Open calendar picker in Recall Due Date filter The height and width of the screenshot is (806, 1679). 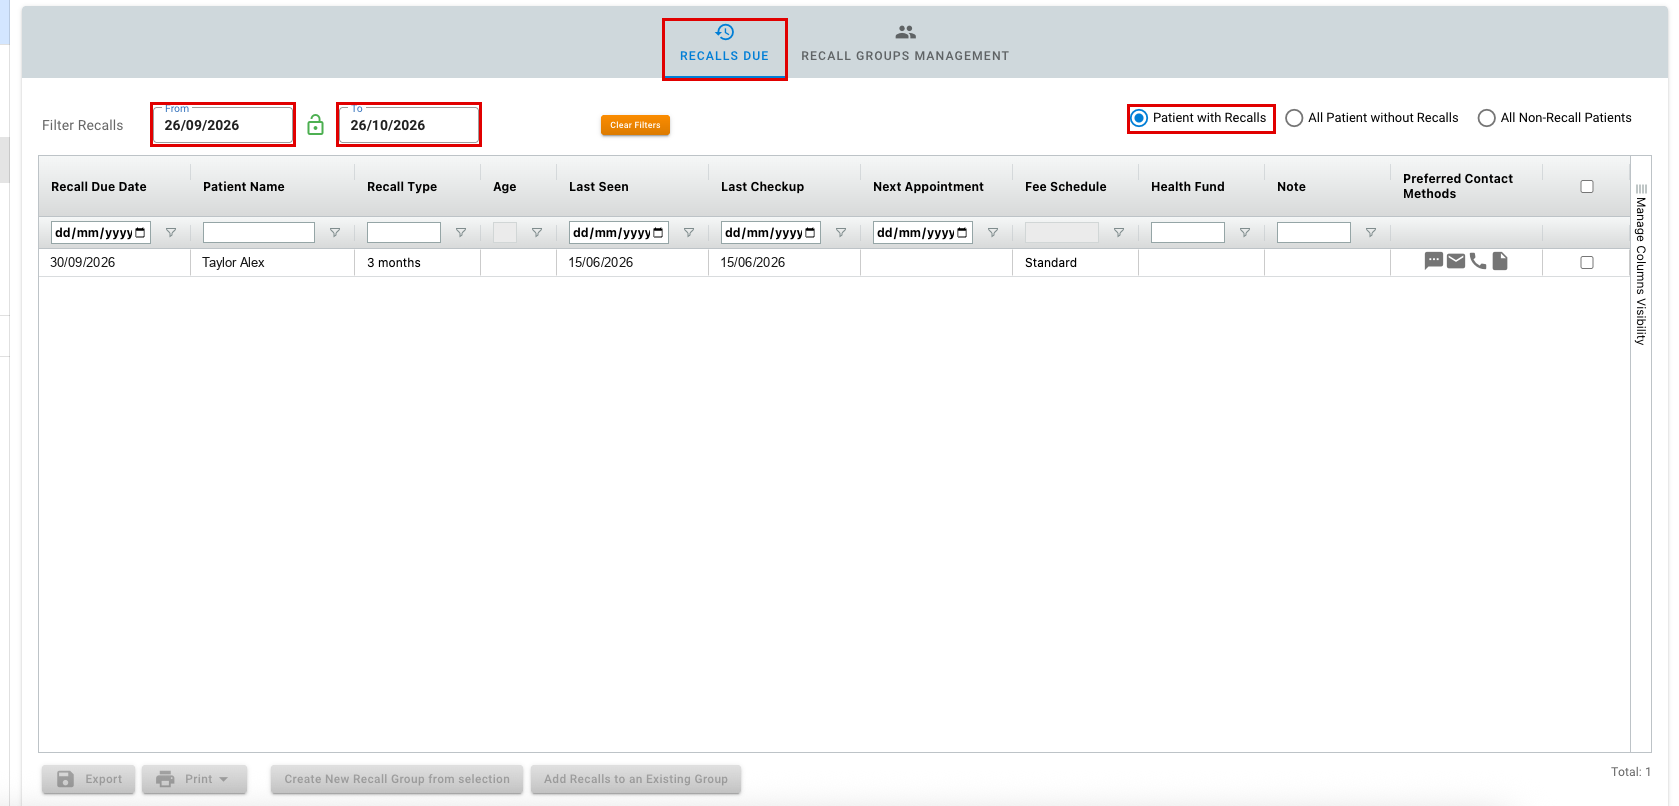[x=140, y=233]
